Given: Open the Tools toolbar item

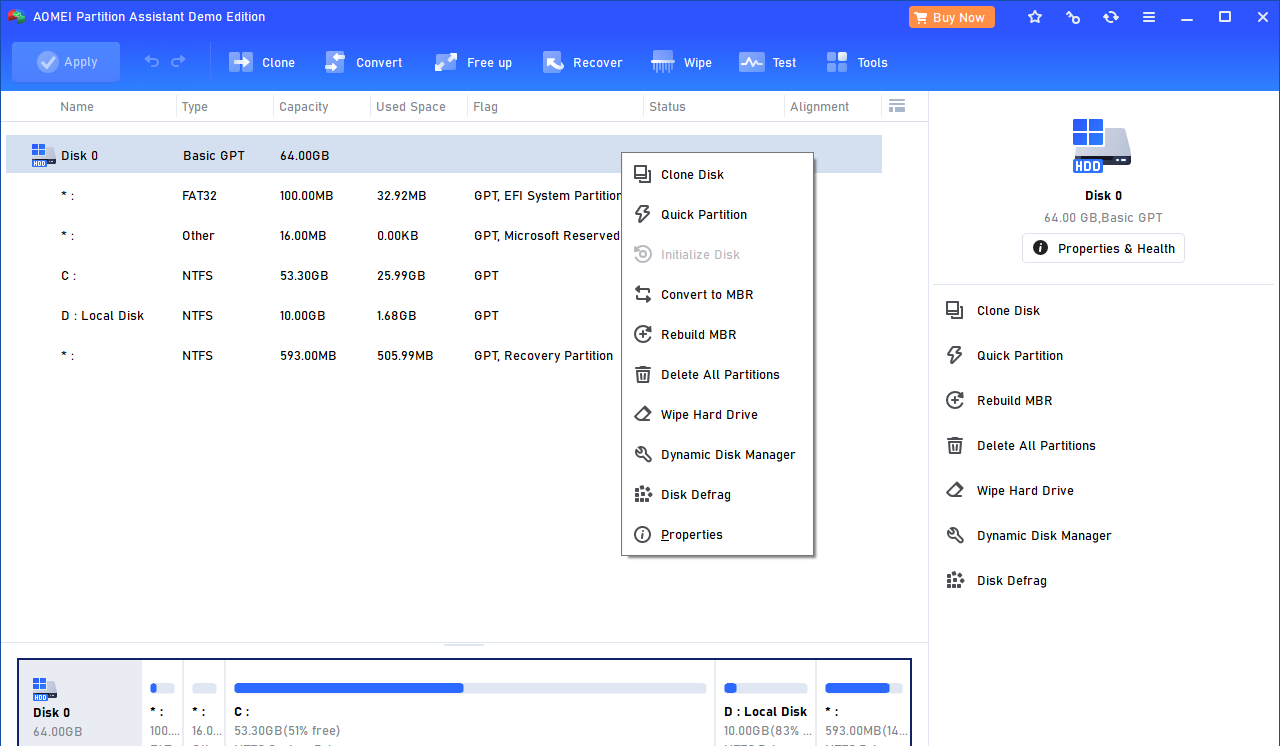Looking at the screenshot, I should tap(857, 62).
